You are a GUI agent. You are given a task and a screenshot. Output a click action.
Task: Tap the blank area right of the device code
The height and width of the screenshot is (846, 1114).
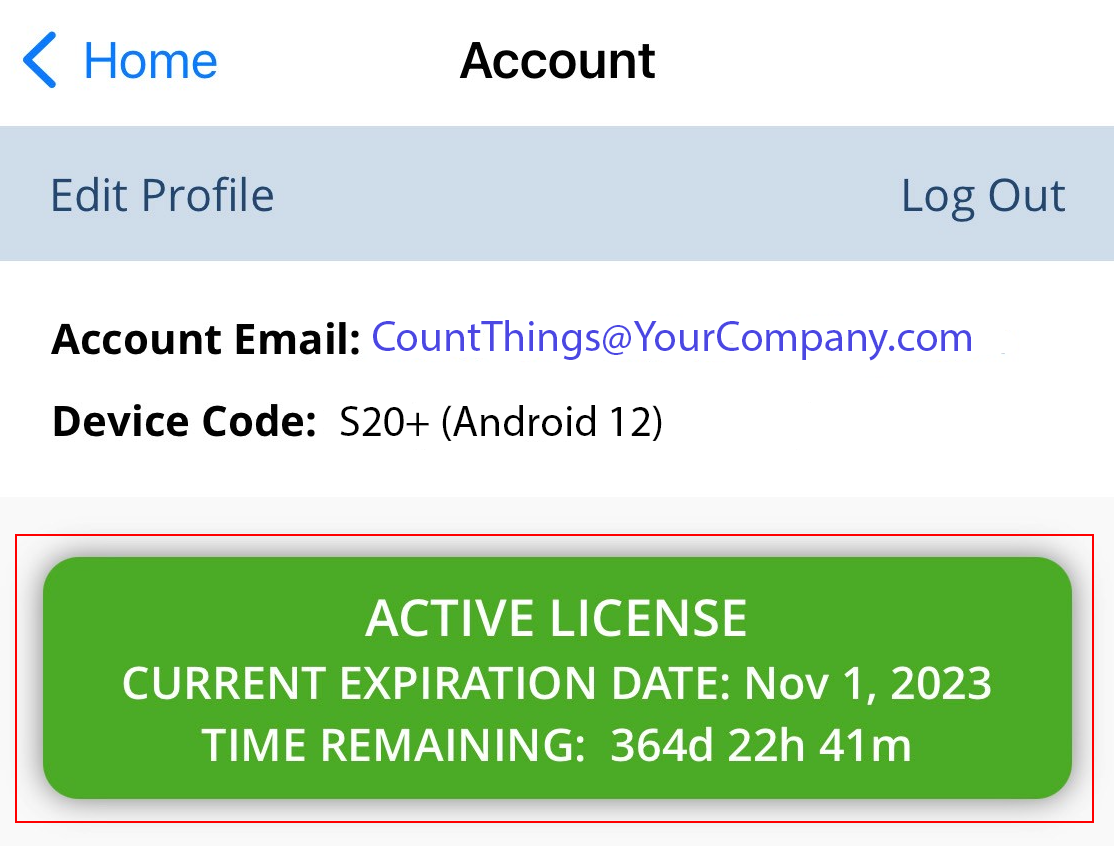(880, 422)
